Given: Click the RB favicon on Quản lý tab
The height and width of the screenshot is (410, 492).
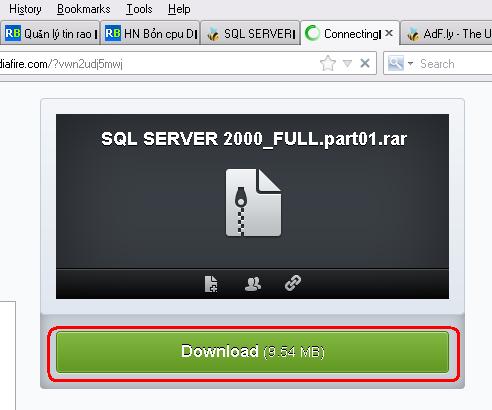Looking at the screenshot, I should 13,33.
